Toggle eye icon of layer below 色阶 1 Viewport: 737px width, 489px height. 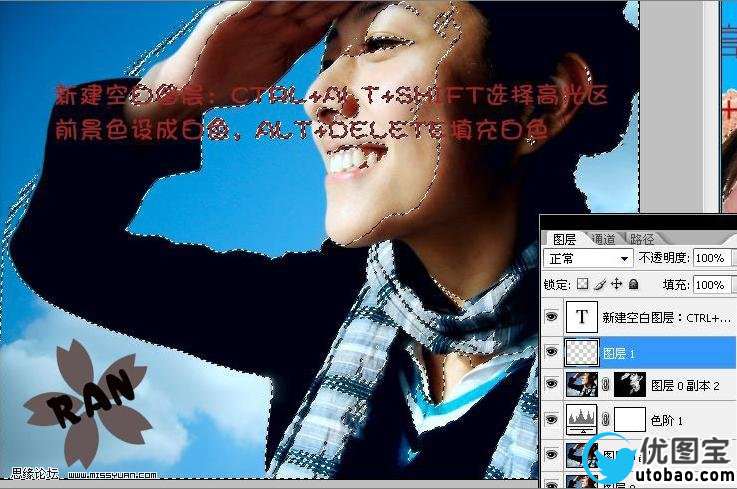coord(551,454)
